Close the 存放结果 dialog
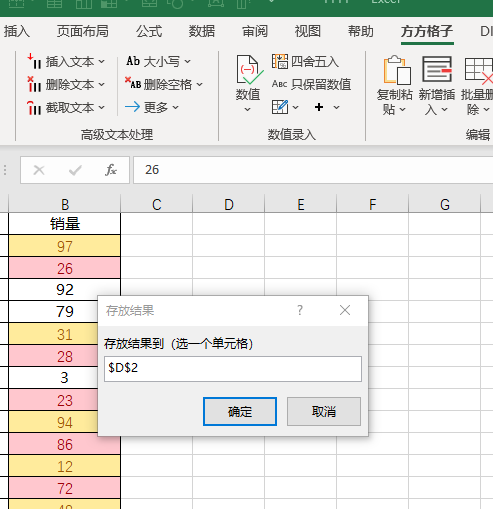The image size is (493, 509). (345, 310)
